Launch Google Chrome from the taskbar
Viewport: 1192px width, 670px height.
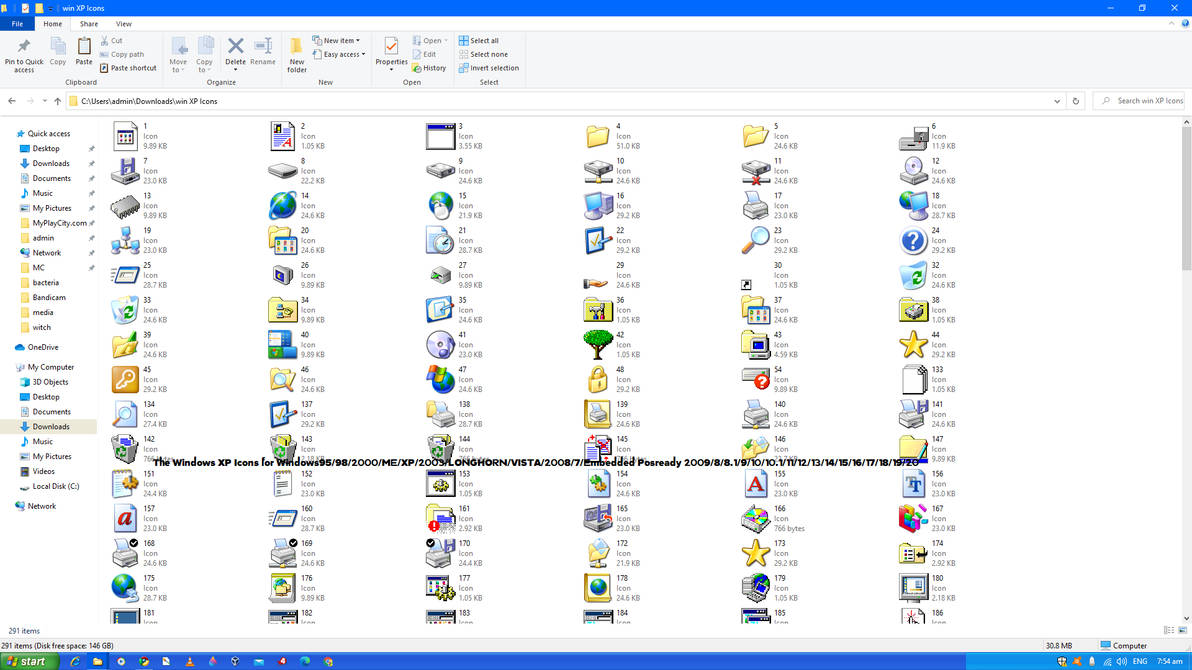click(x=143, y=662)
